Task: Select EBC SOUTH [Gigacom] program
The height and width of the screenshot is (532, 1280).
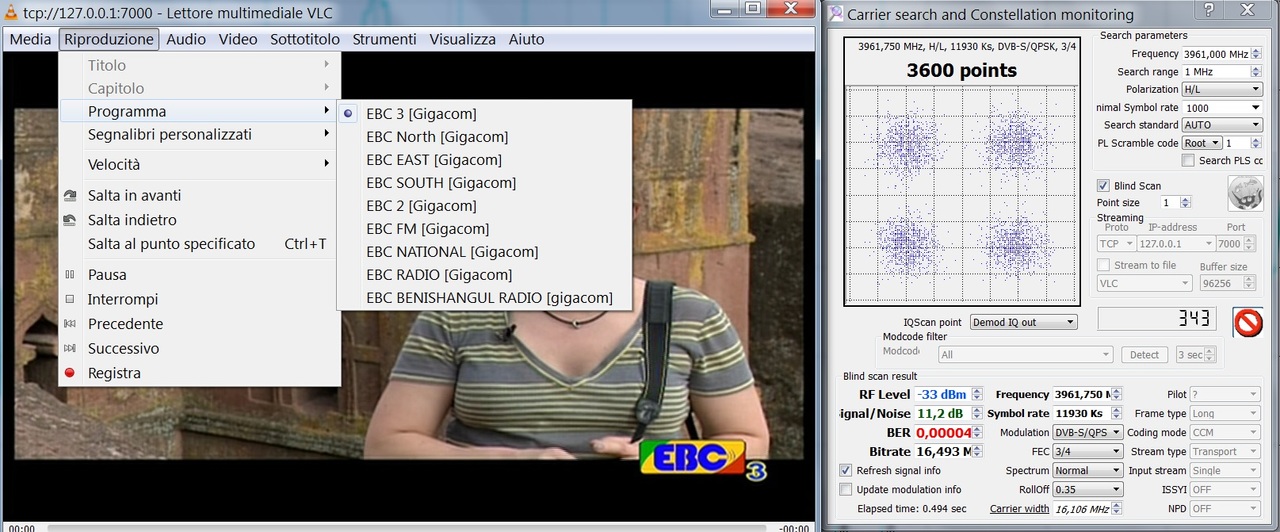Action: pos(484,183)
